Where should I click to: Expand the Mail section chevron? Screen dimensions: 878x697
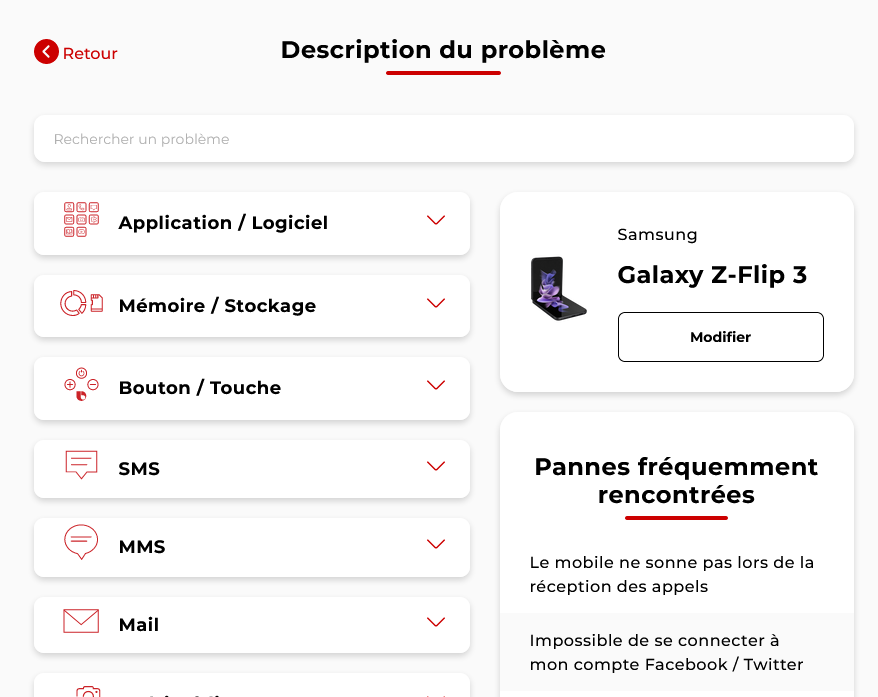(x=435, y=622)
